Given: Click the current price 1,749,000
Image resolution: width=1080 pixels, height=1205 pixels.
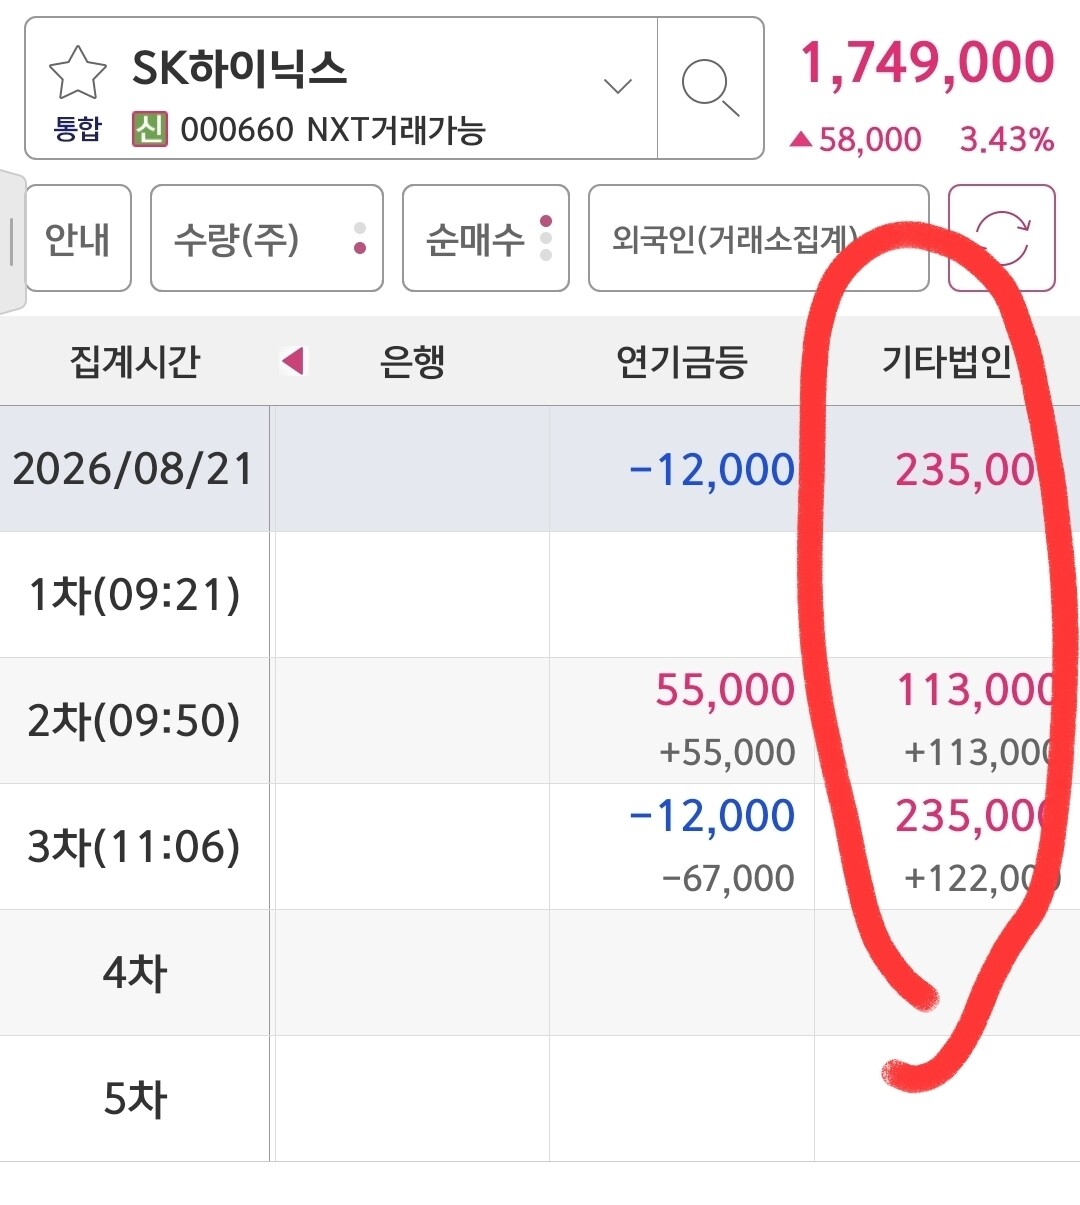Looking at the screenshot, I should pyautogui.click(x=927, y=63).
